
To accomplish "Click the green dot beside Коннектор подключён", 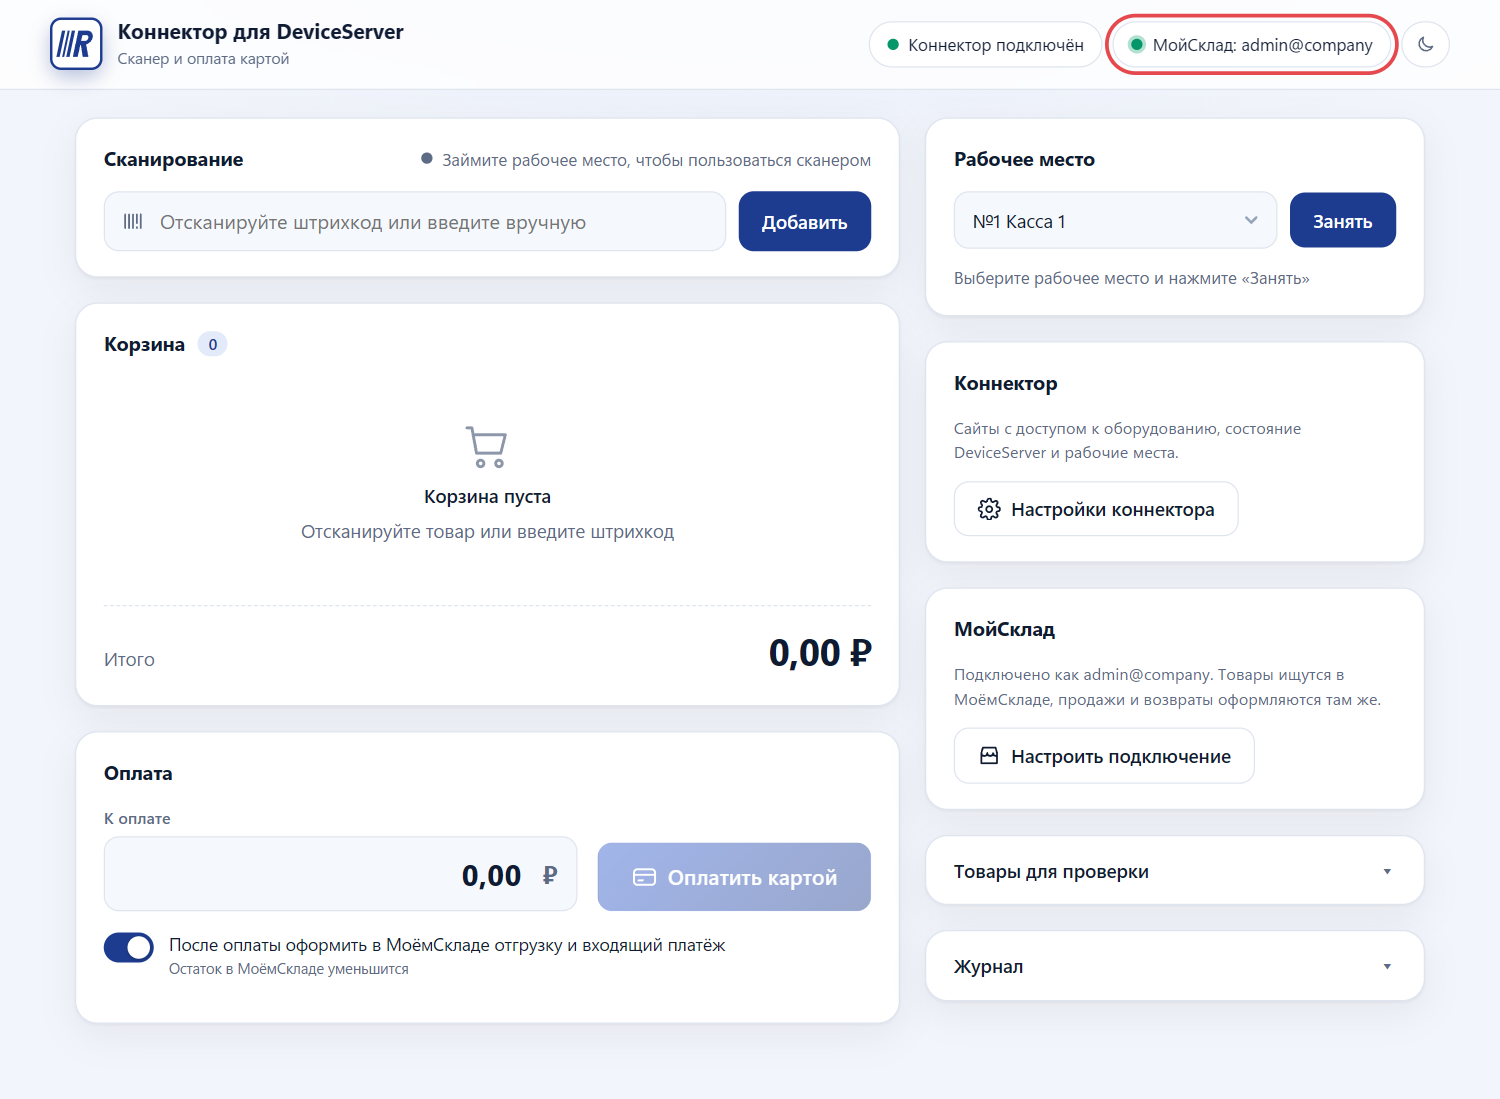I will [x=893, y=45].
